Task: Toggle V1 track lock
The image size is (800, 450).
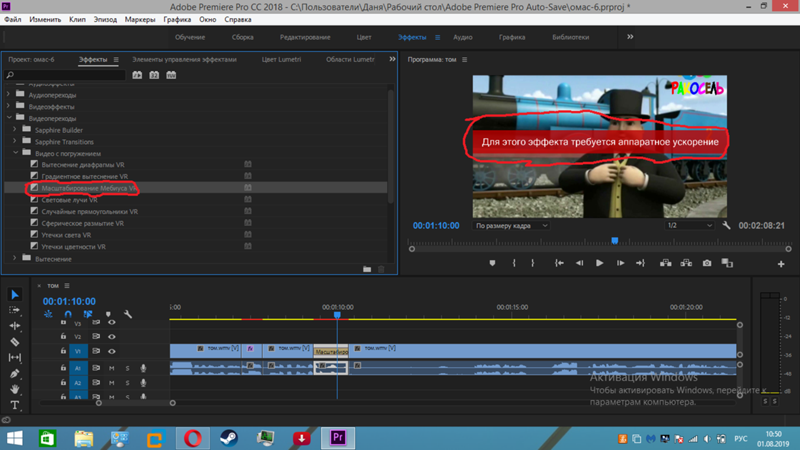Action: [63, 351]
